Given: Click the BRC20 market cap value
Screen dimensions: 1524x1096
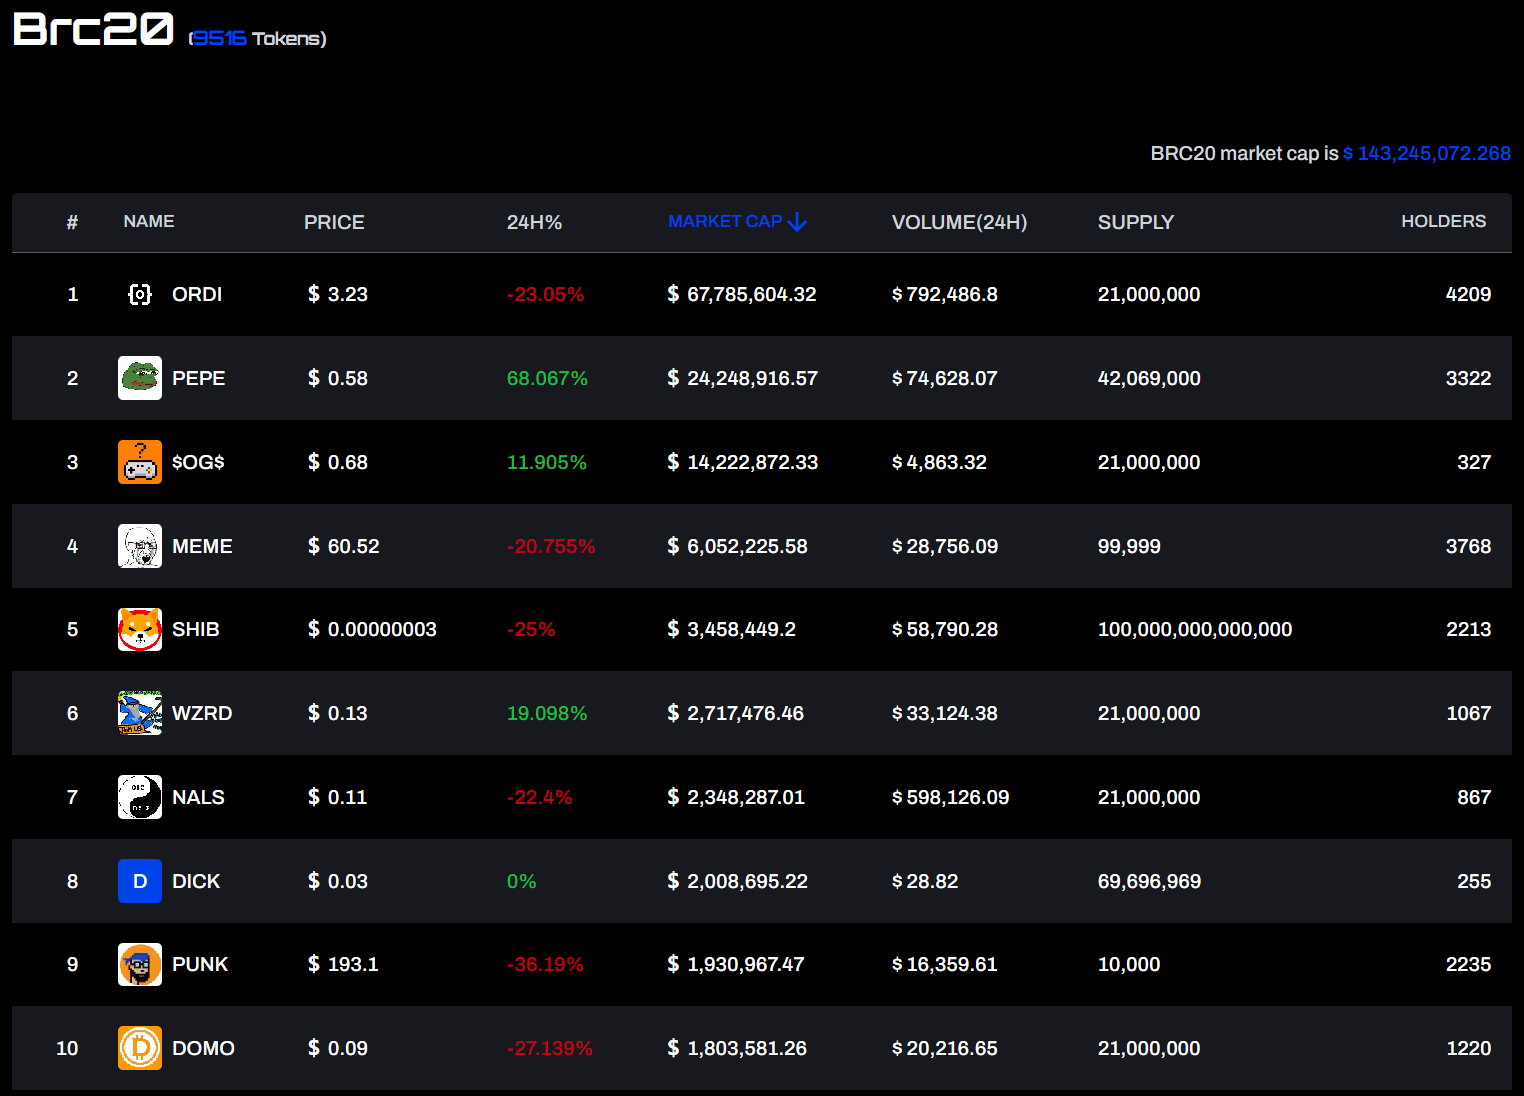Looking at the screenshot, I should coord(1427,153).
